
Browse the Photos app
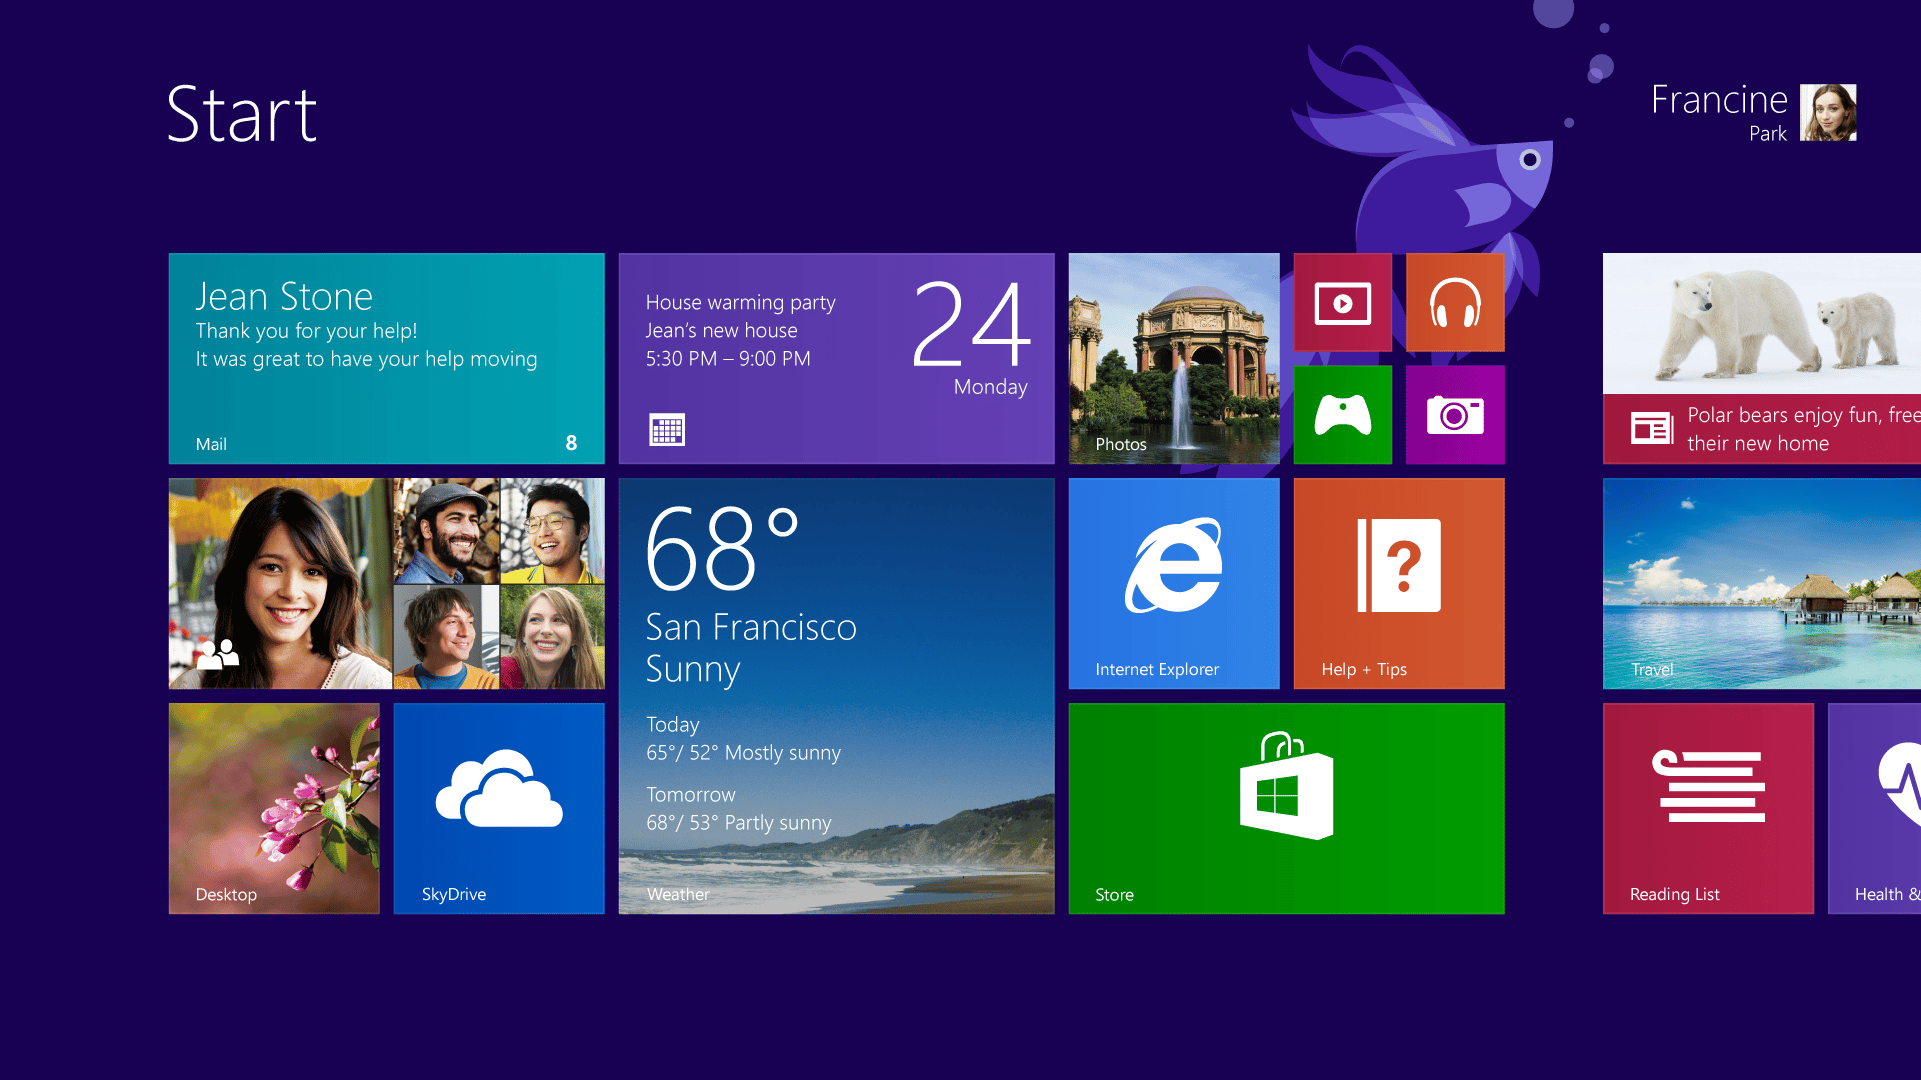1173,358
